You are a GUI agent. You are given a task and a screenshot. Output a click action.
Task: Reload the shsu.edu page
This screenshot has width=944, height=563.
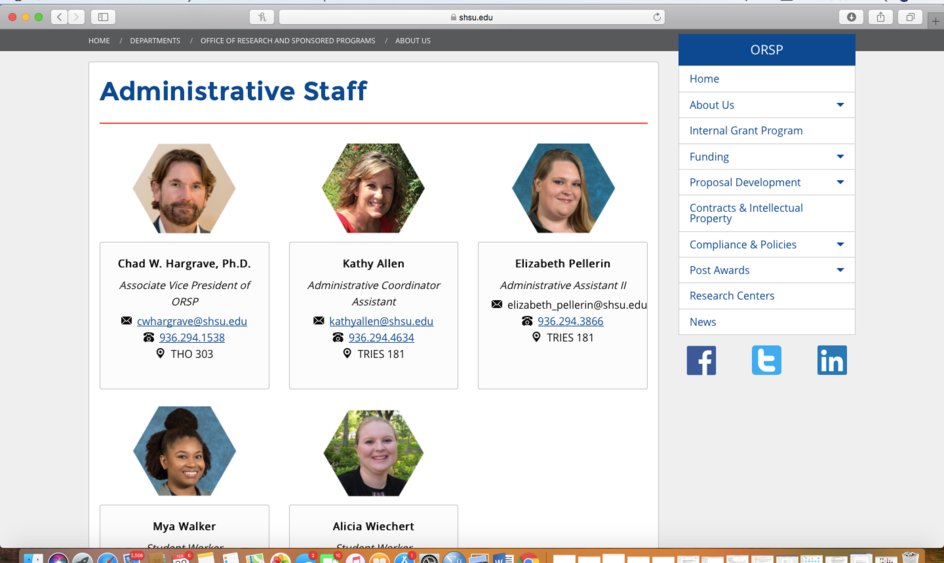click(657, 17)
